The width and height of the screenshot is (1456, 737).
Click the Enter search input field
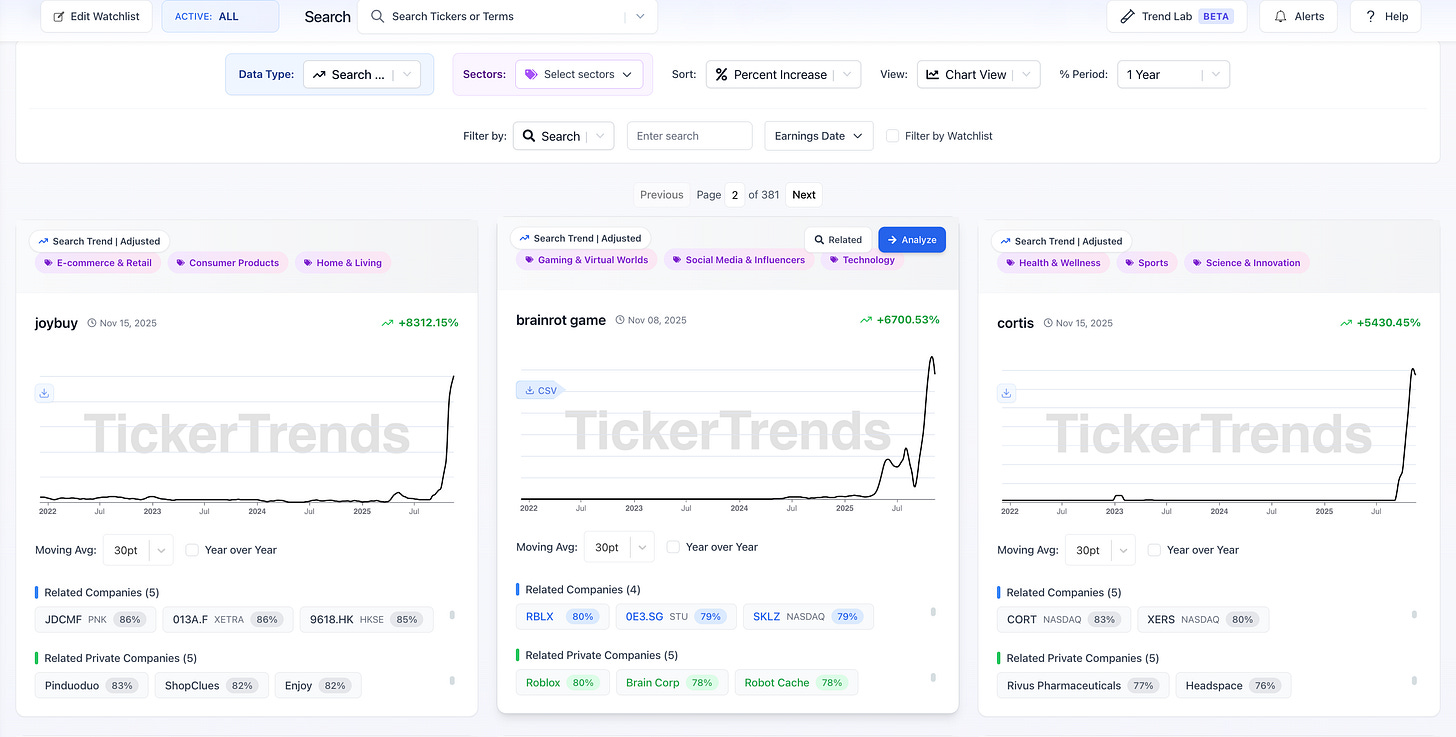click(x=689, y=136)
